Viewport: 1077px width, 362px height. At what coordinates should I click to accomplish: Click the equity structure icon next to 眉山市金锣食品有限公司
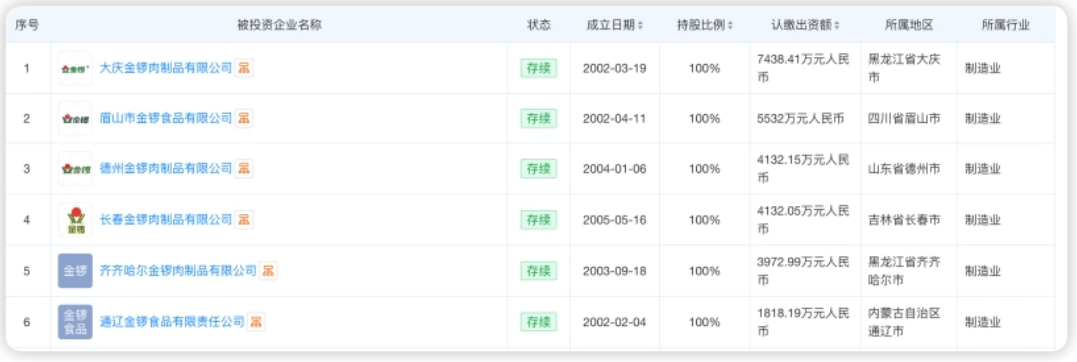(244, 118)
